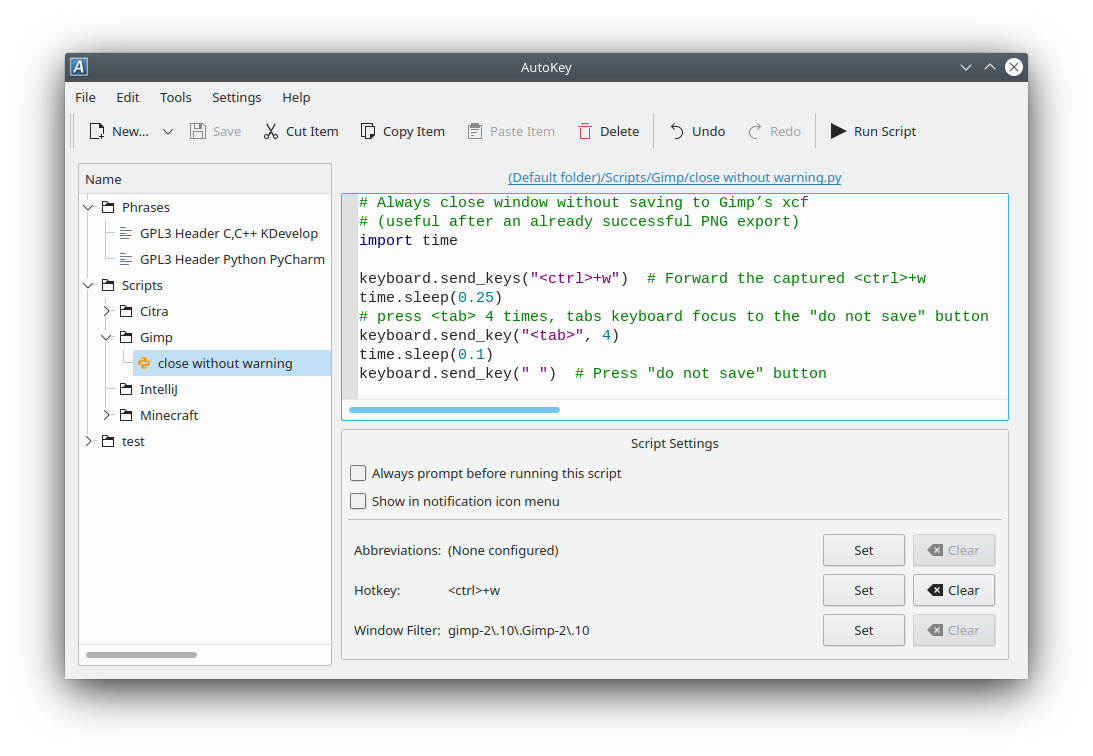Enable 'Always prompt before running this script'
The image size is (1093, 756).
tap(358, 473)
